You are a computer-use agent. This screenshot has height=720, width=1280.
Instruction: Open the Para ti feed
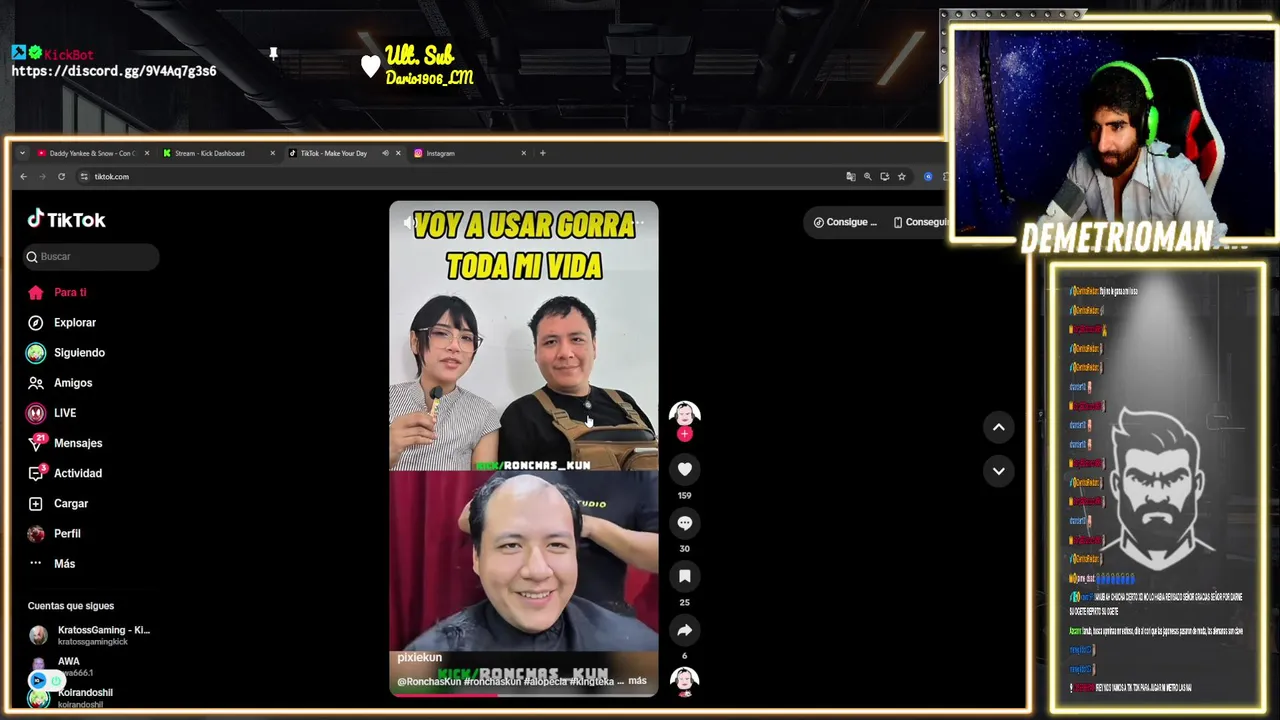pos(70,293)
